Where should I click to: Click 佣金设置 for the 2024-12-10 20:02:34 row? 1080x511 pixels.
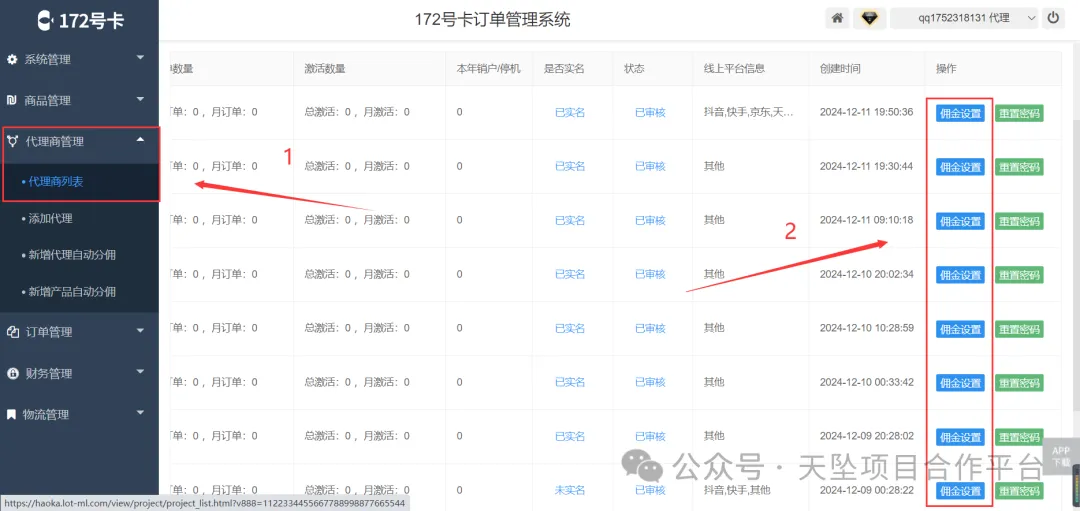960,275
